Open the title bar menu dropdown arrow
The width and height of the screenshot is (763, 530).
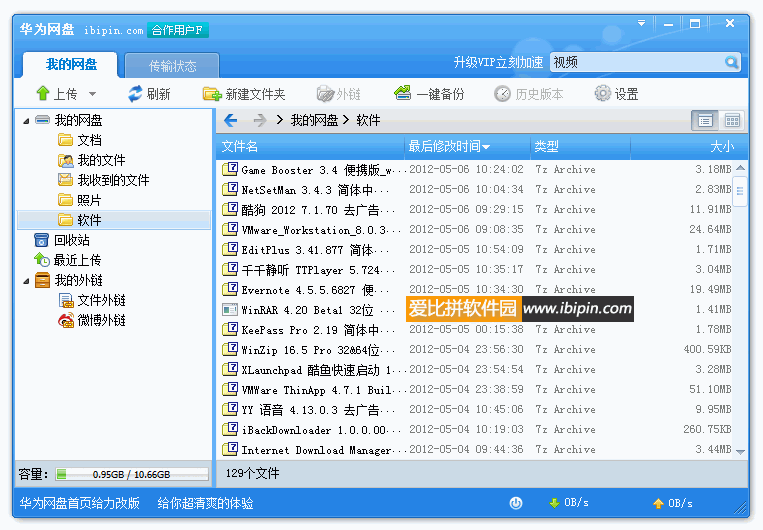click(x=641, y=23)
